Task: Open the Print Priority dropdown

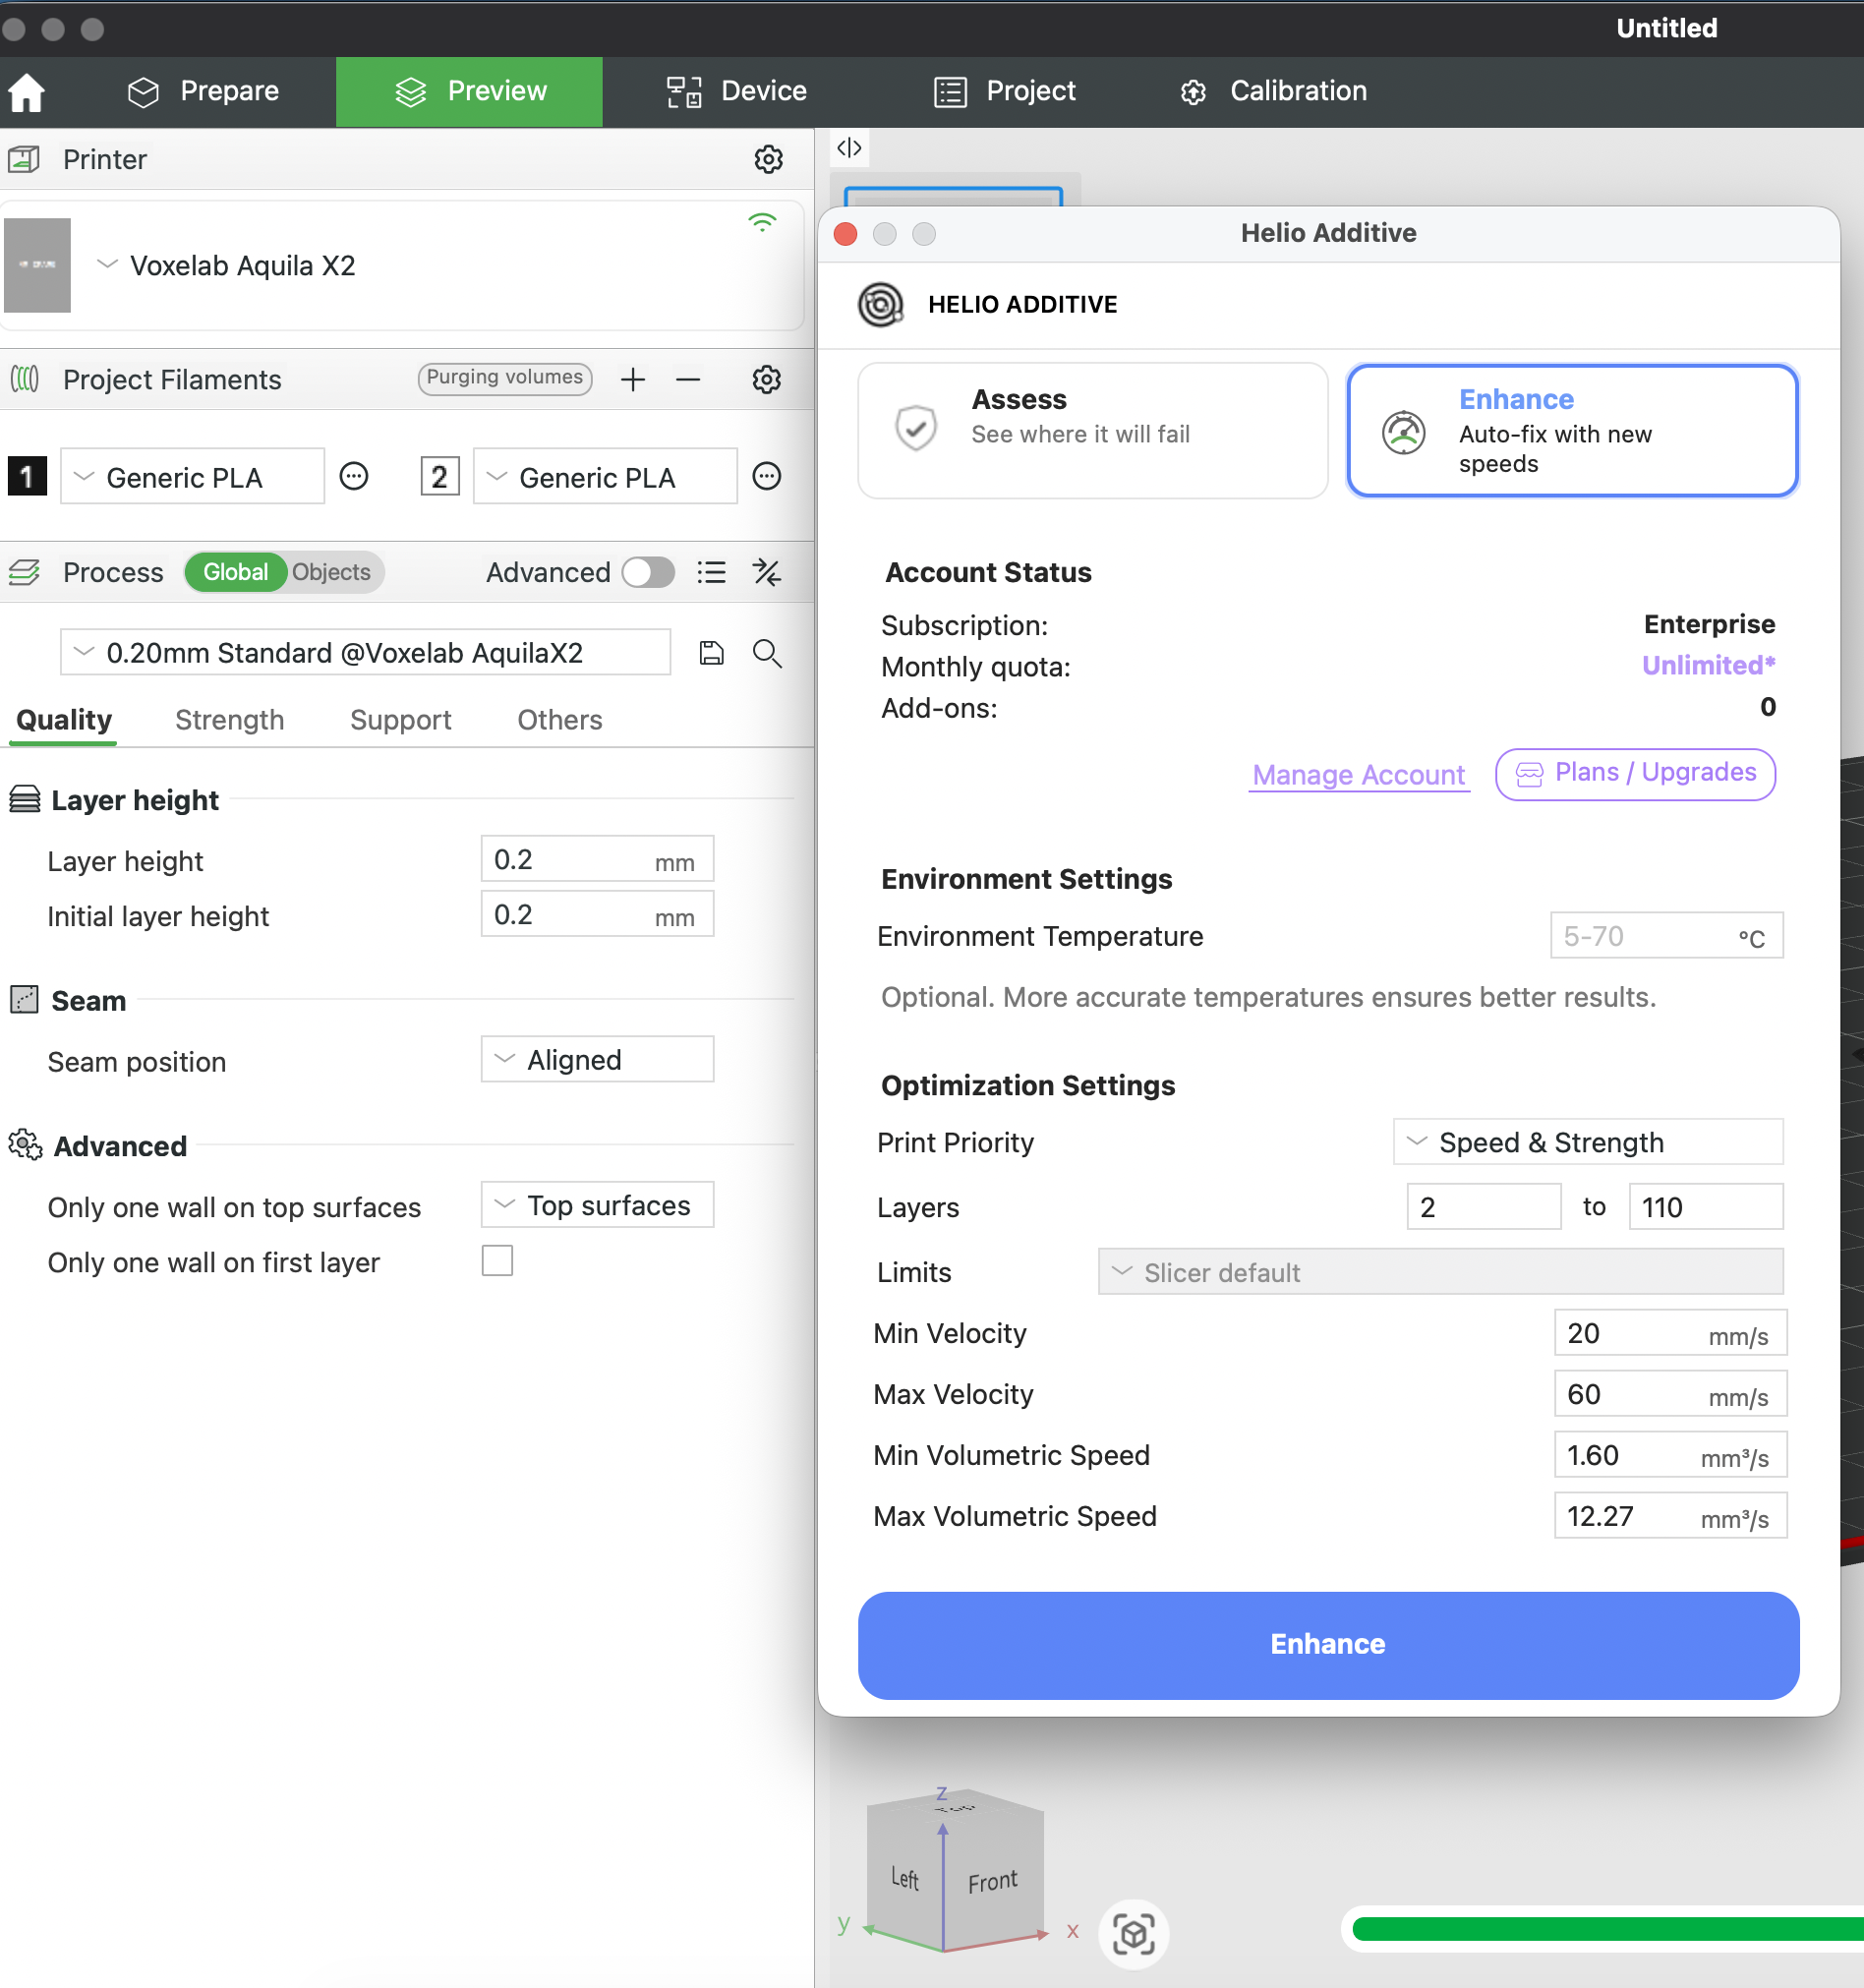Action: [1587, 1142]
